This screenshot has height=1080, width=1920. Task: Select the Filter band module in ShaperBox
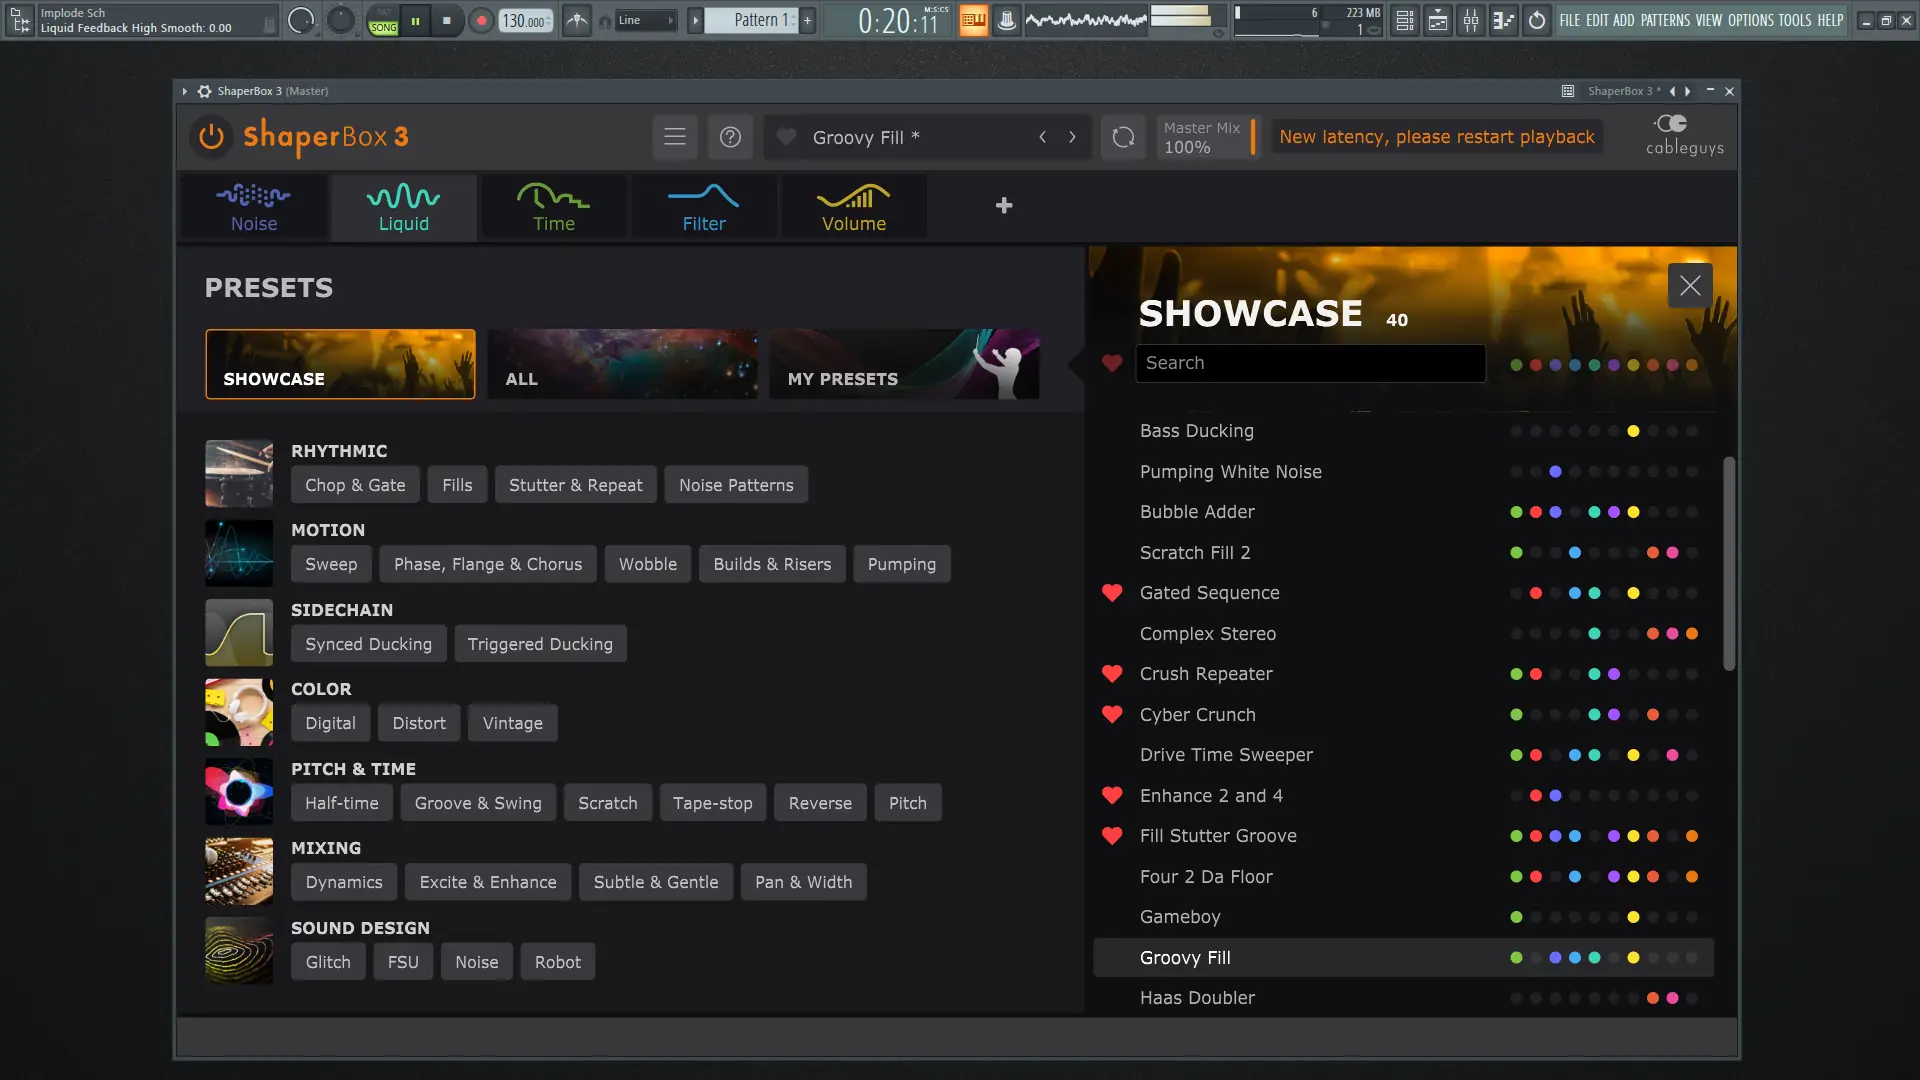pos(703,207)
